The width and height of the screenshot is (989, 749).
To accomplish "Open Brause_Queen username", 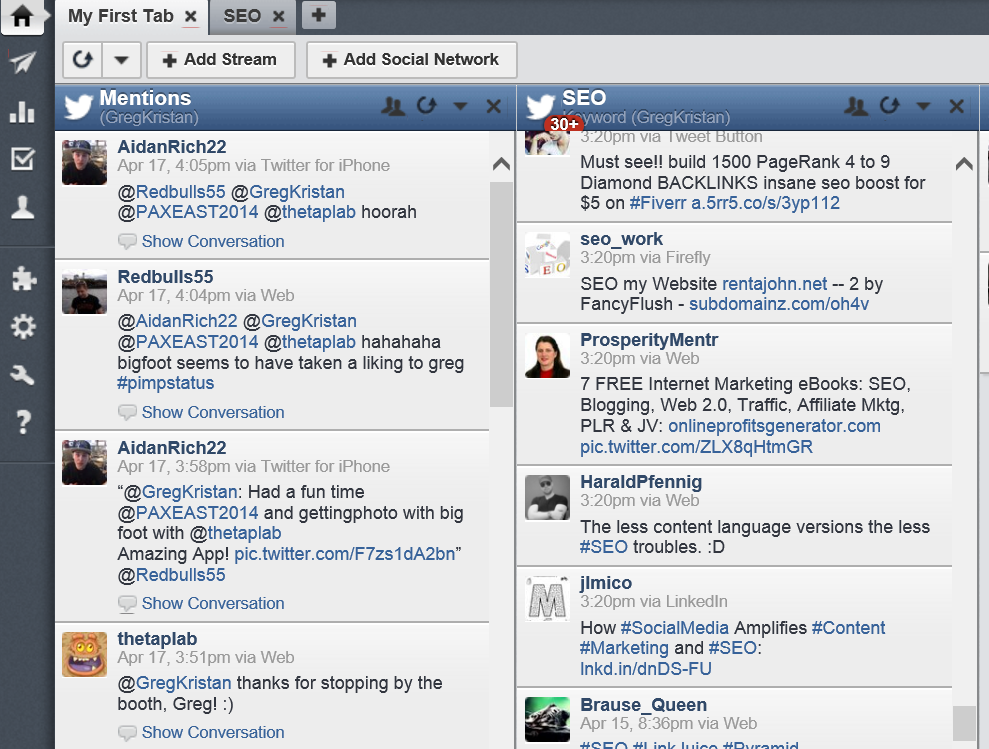I will click(x=643, y=704).
